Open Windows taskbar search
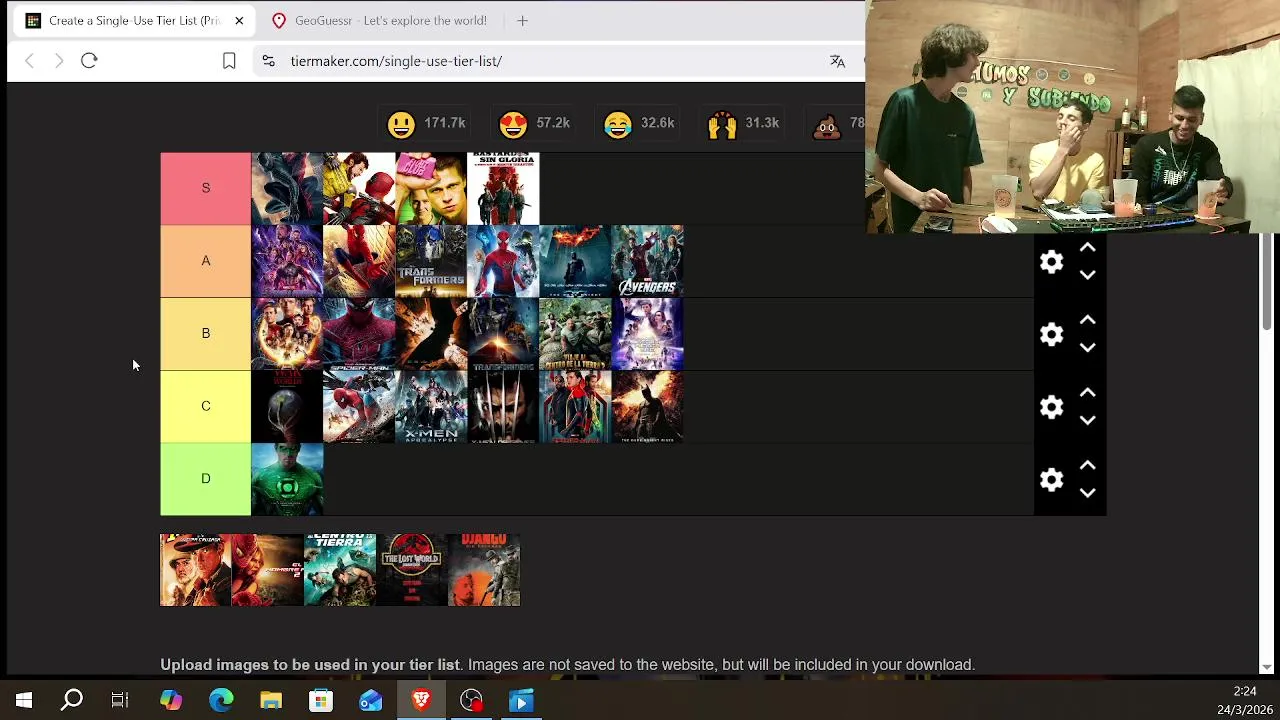Screen dimensions: 1280x720 point(72,701)
